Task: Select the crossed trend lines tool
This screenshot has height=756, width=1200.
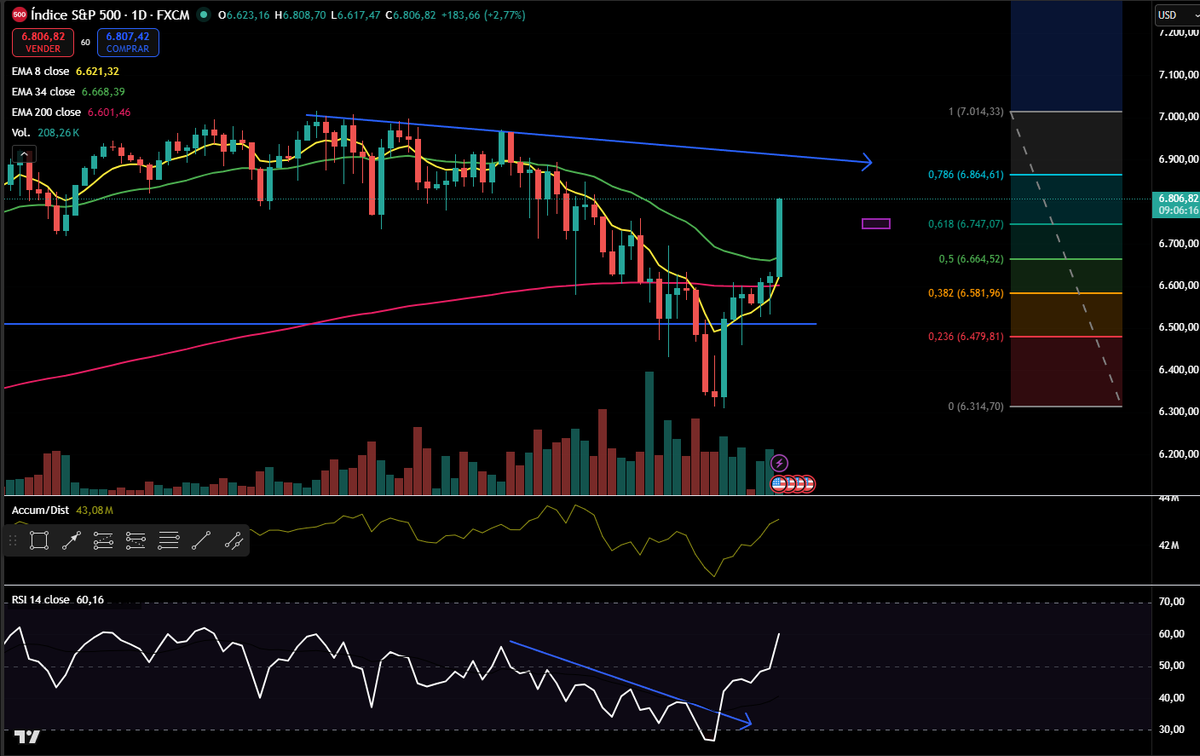Action: (x=233, y=540)
